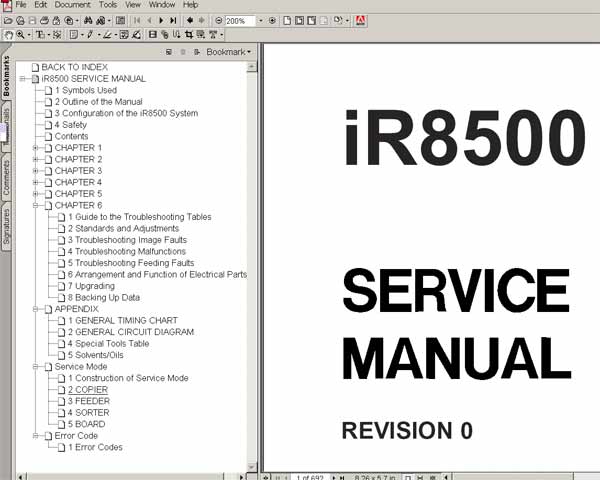This screenshot has height=480, width=600.
Task: Go to the next page arrow
Action: 161,20
